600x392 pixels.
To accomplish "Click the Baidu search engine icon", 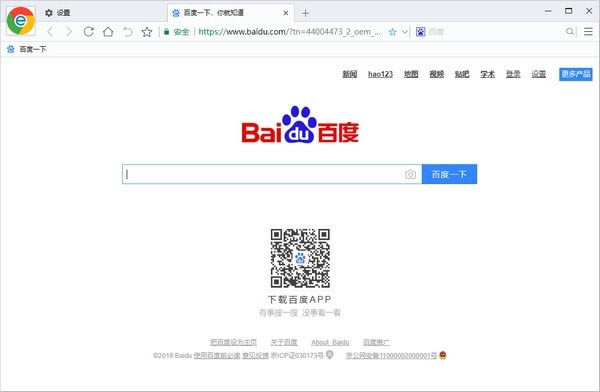I will 421,32.
